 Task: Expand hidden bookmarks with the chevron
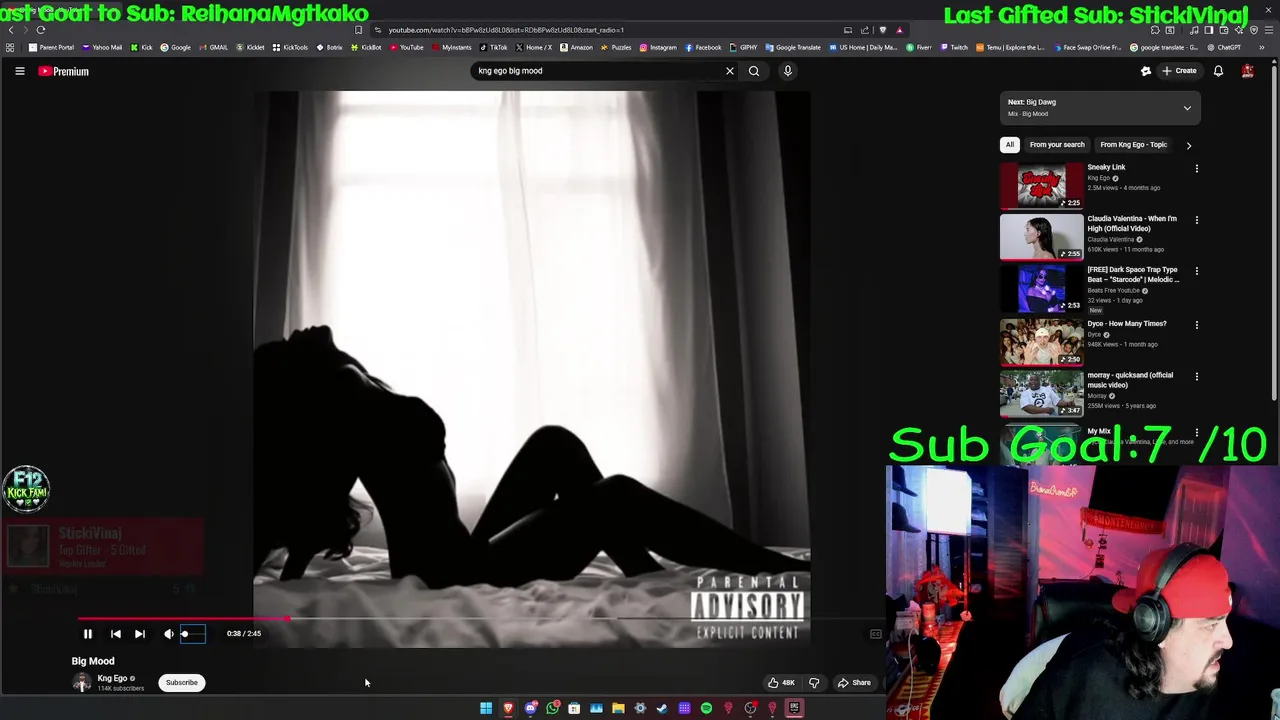point(1262,47)
